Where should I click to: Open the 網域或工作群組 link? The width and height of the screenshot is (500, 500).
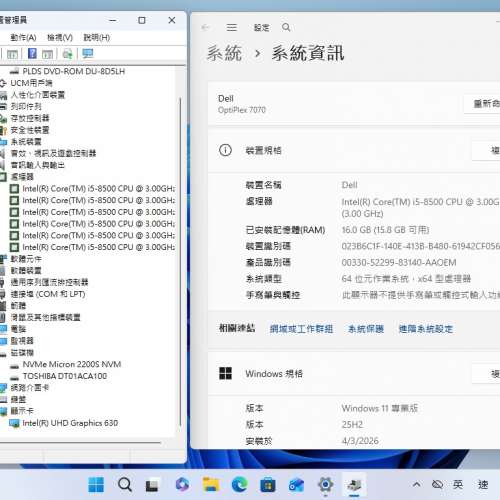(301, 329)
